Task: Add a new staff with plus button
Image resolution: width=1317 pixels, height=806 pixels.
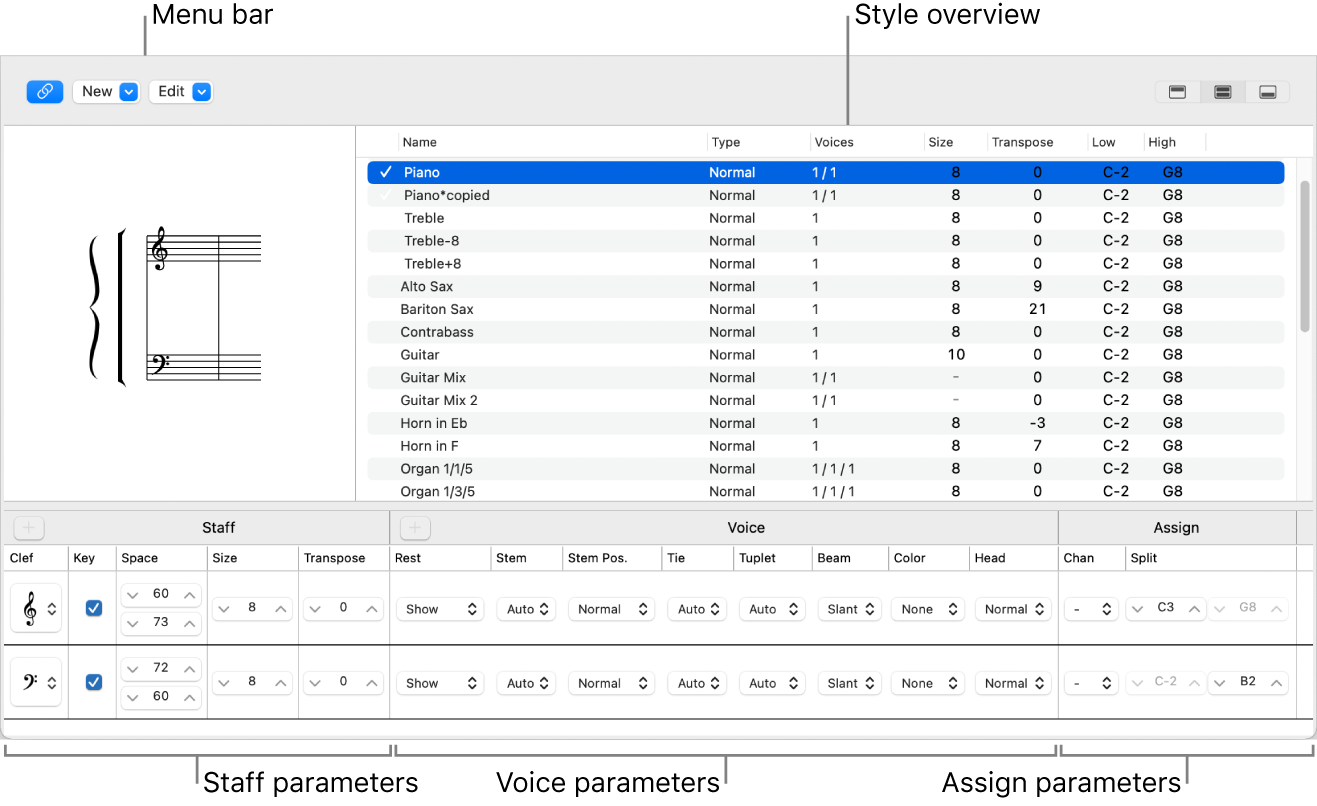Action: 29,527
